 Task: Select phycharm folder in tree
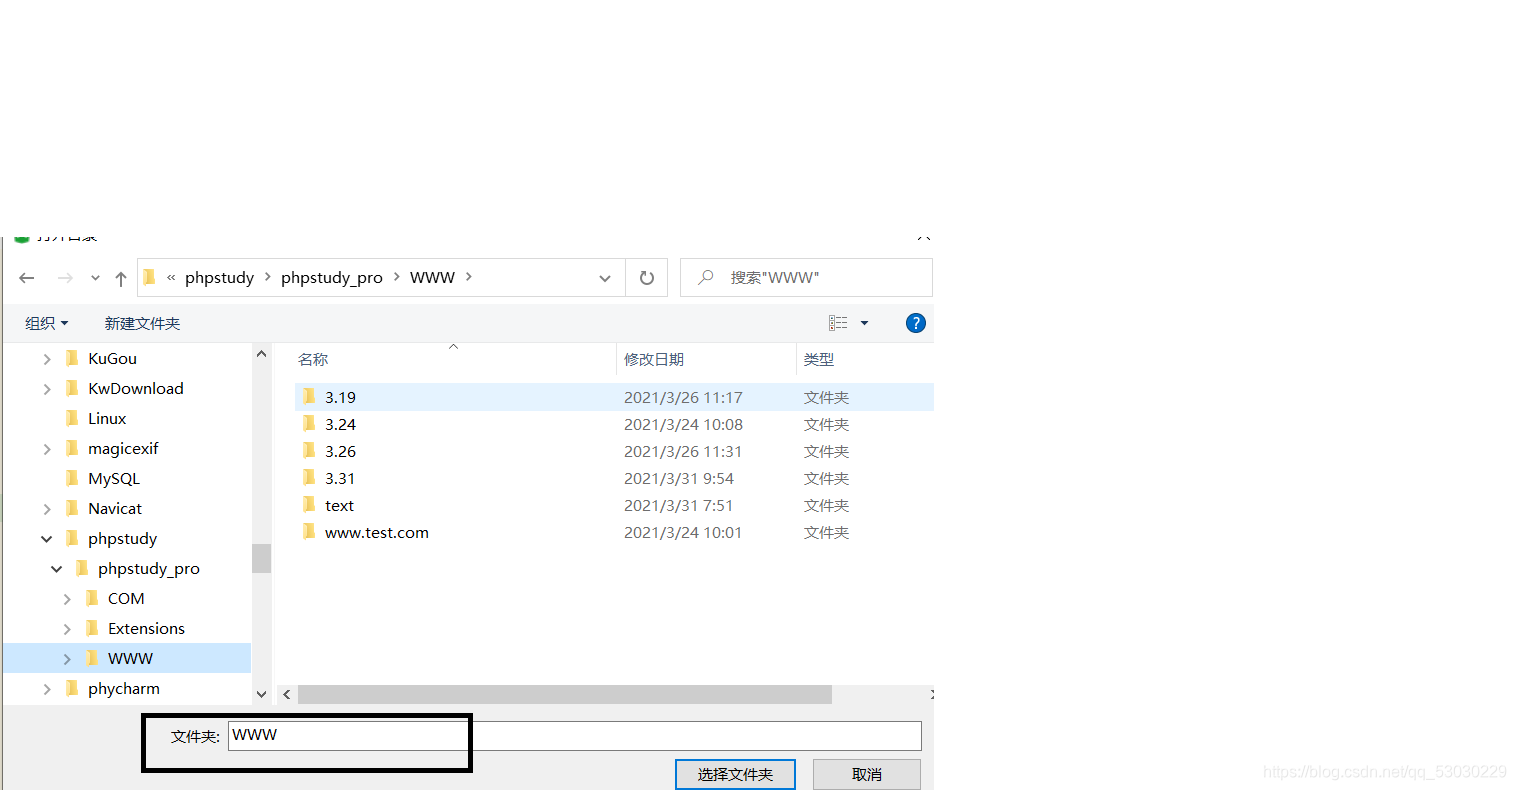click(124, 688)
